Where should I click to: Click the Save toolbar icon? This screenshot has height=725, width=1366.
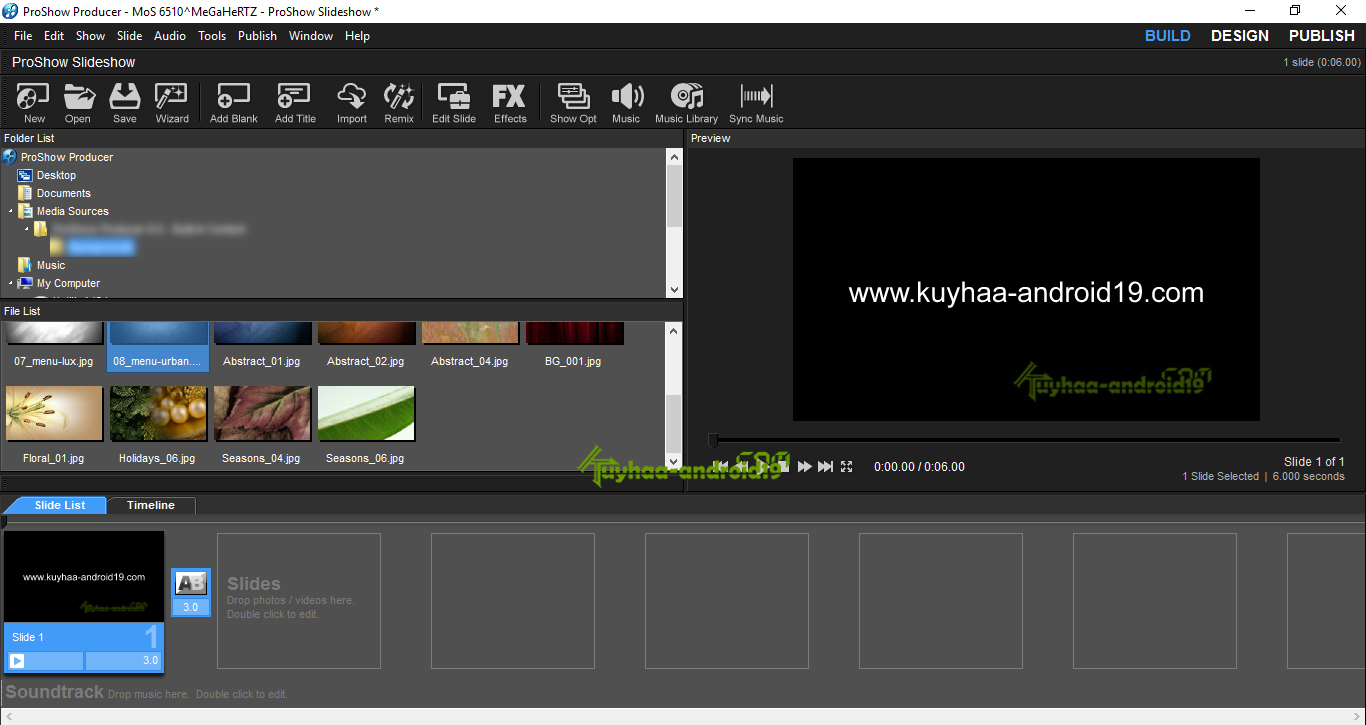pyautogui.click(x=125, y=103)
